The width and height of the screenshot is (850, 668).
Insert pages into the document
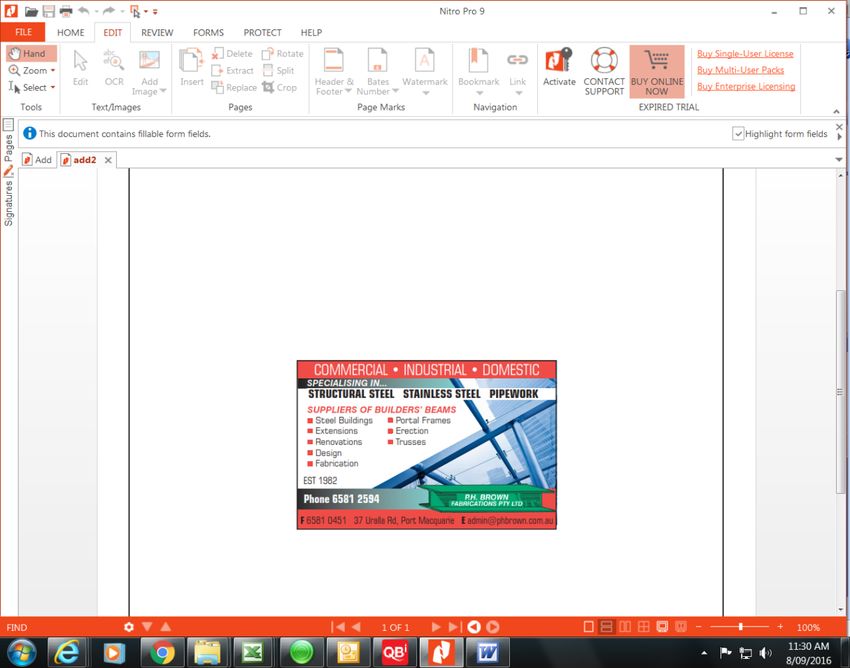[x=191, y=68]
